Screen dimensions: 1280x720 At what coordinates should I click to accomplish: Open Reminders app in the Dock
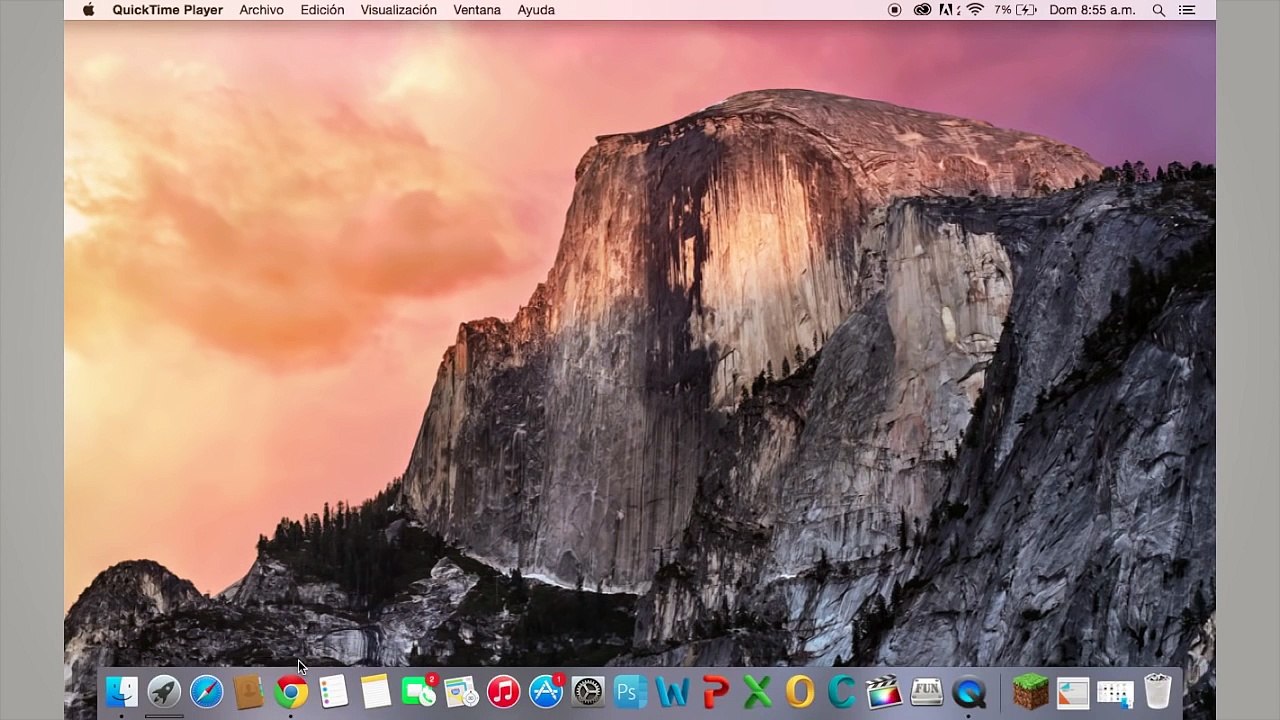(x=333, y=692)
